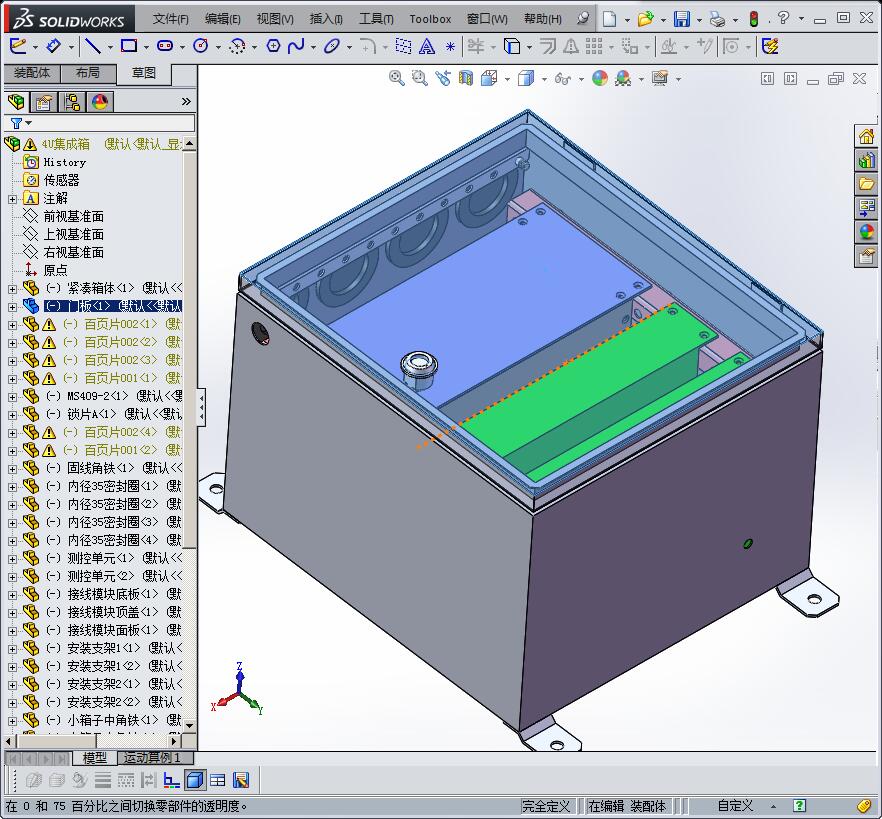Click the Save icon

pos(682,19)
